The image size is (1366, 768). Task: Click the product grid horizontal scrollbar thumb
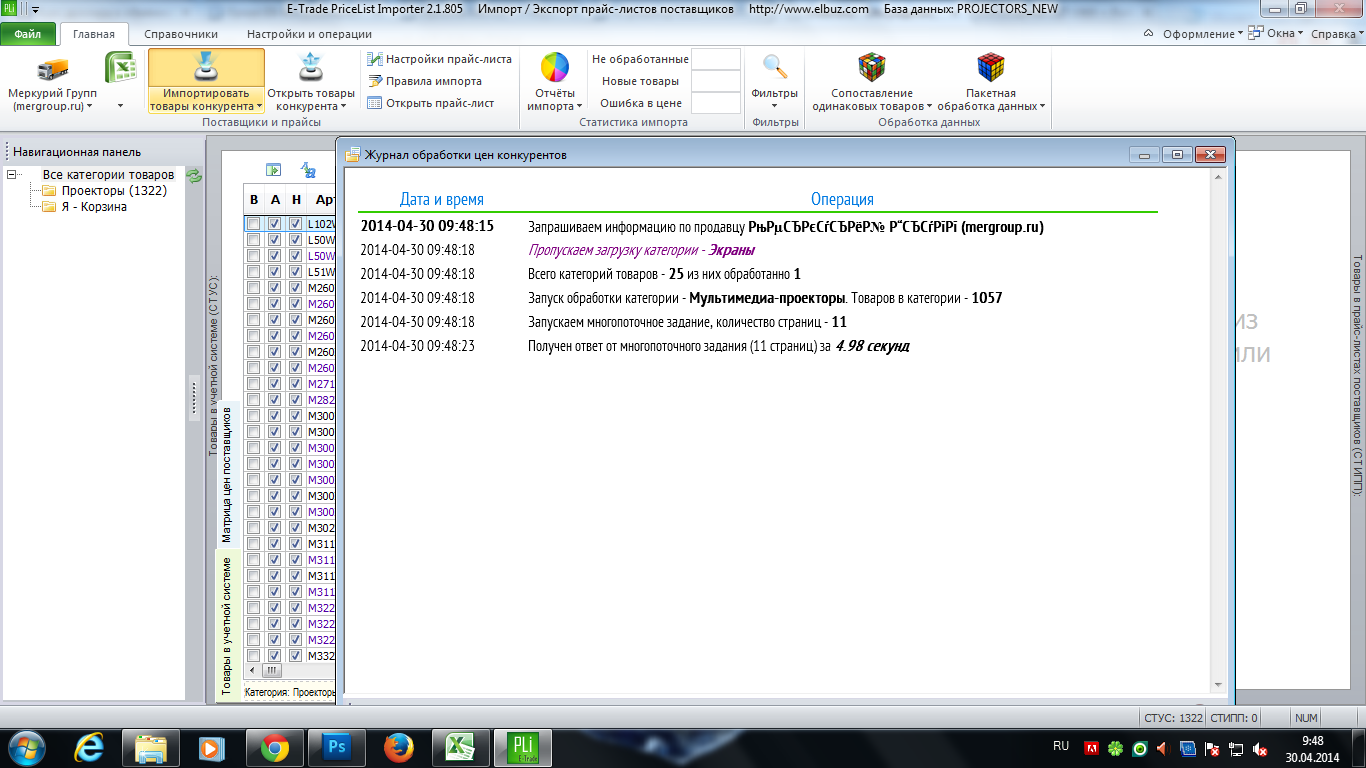pyautogui.click(x=271, y=669)
